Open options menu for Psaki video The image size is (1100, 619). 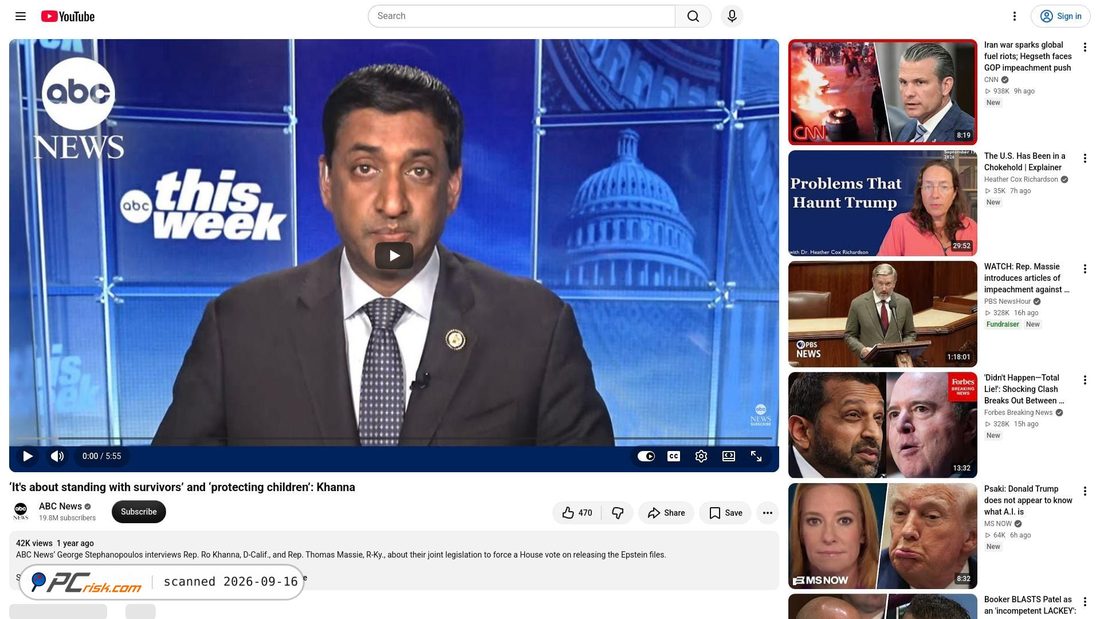click(1085, 491)
